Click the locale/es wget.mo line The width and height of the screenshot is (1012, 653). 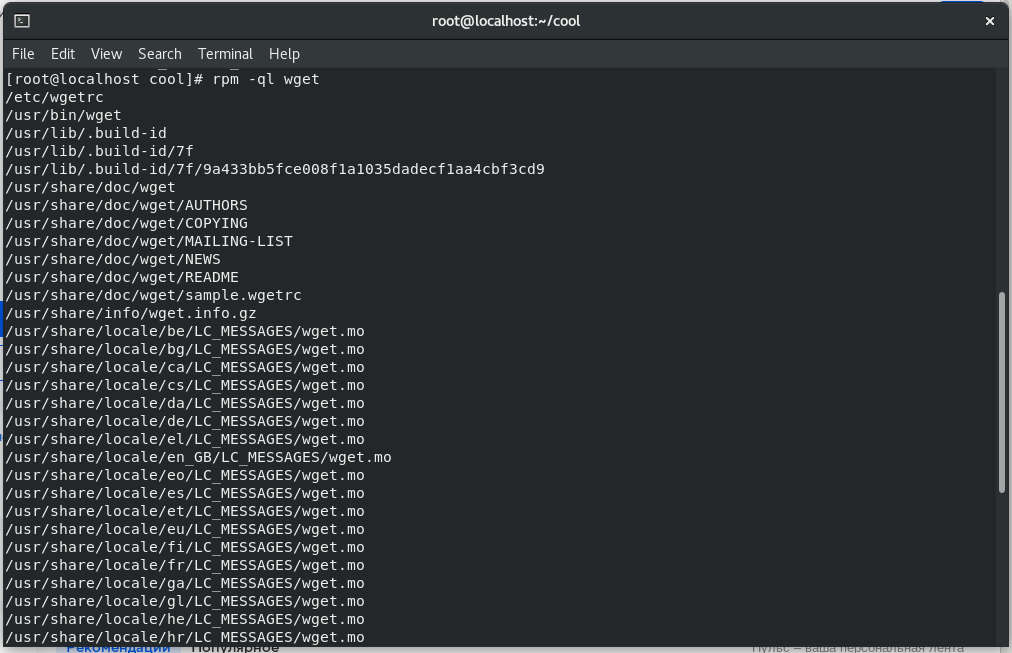point(185,494)
